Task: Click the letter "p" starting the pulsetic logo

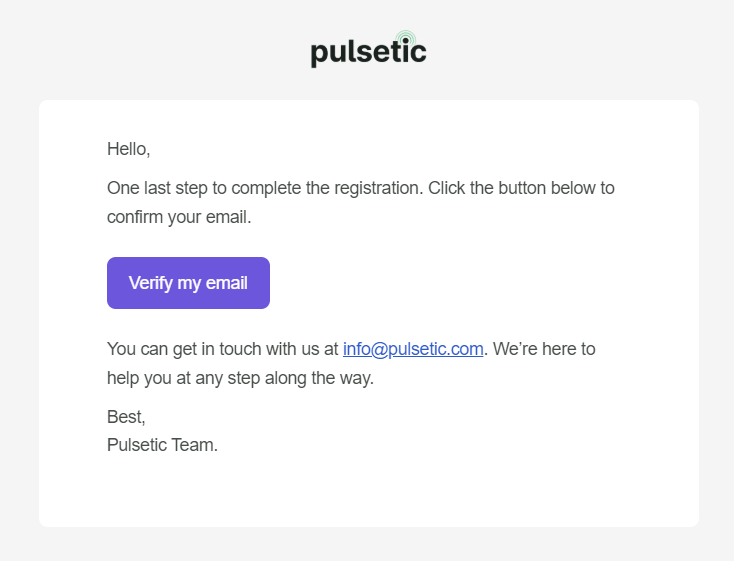Action: point(319,54)
